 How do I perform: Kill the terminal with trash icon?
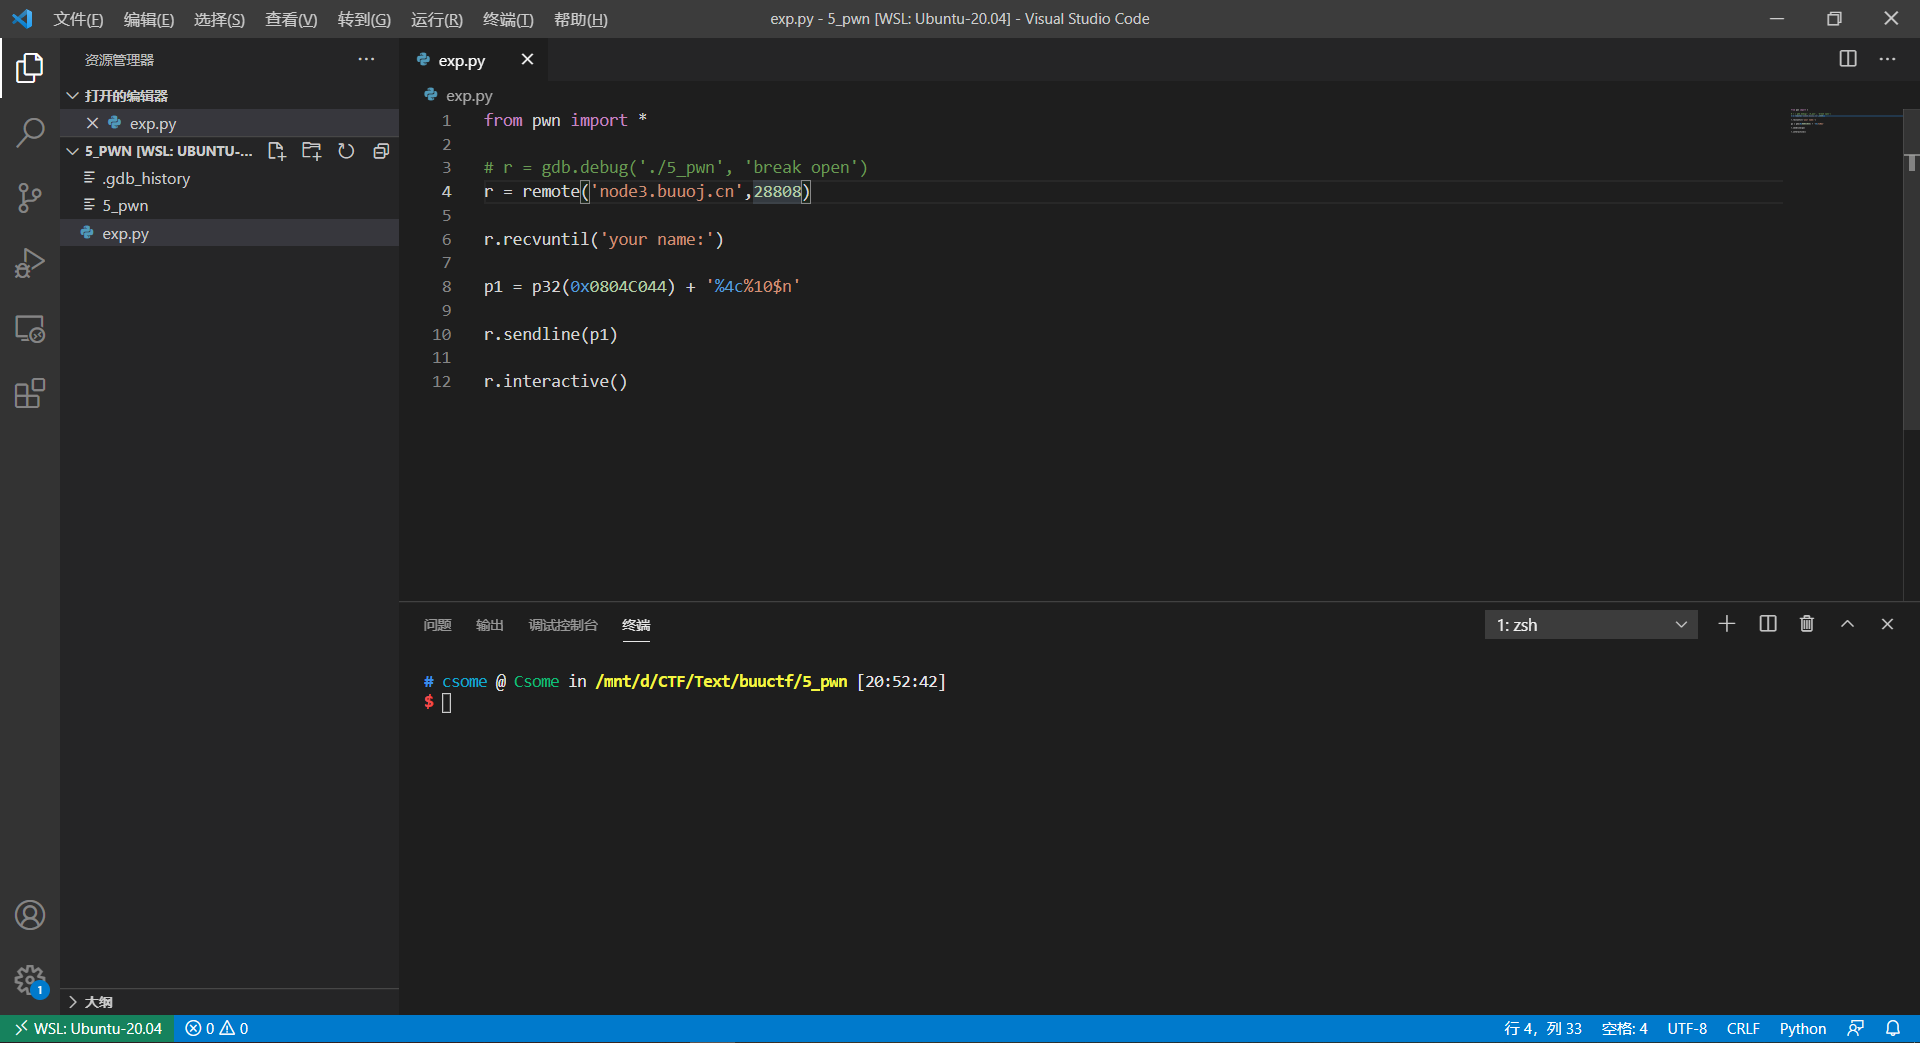[1807, 624]
